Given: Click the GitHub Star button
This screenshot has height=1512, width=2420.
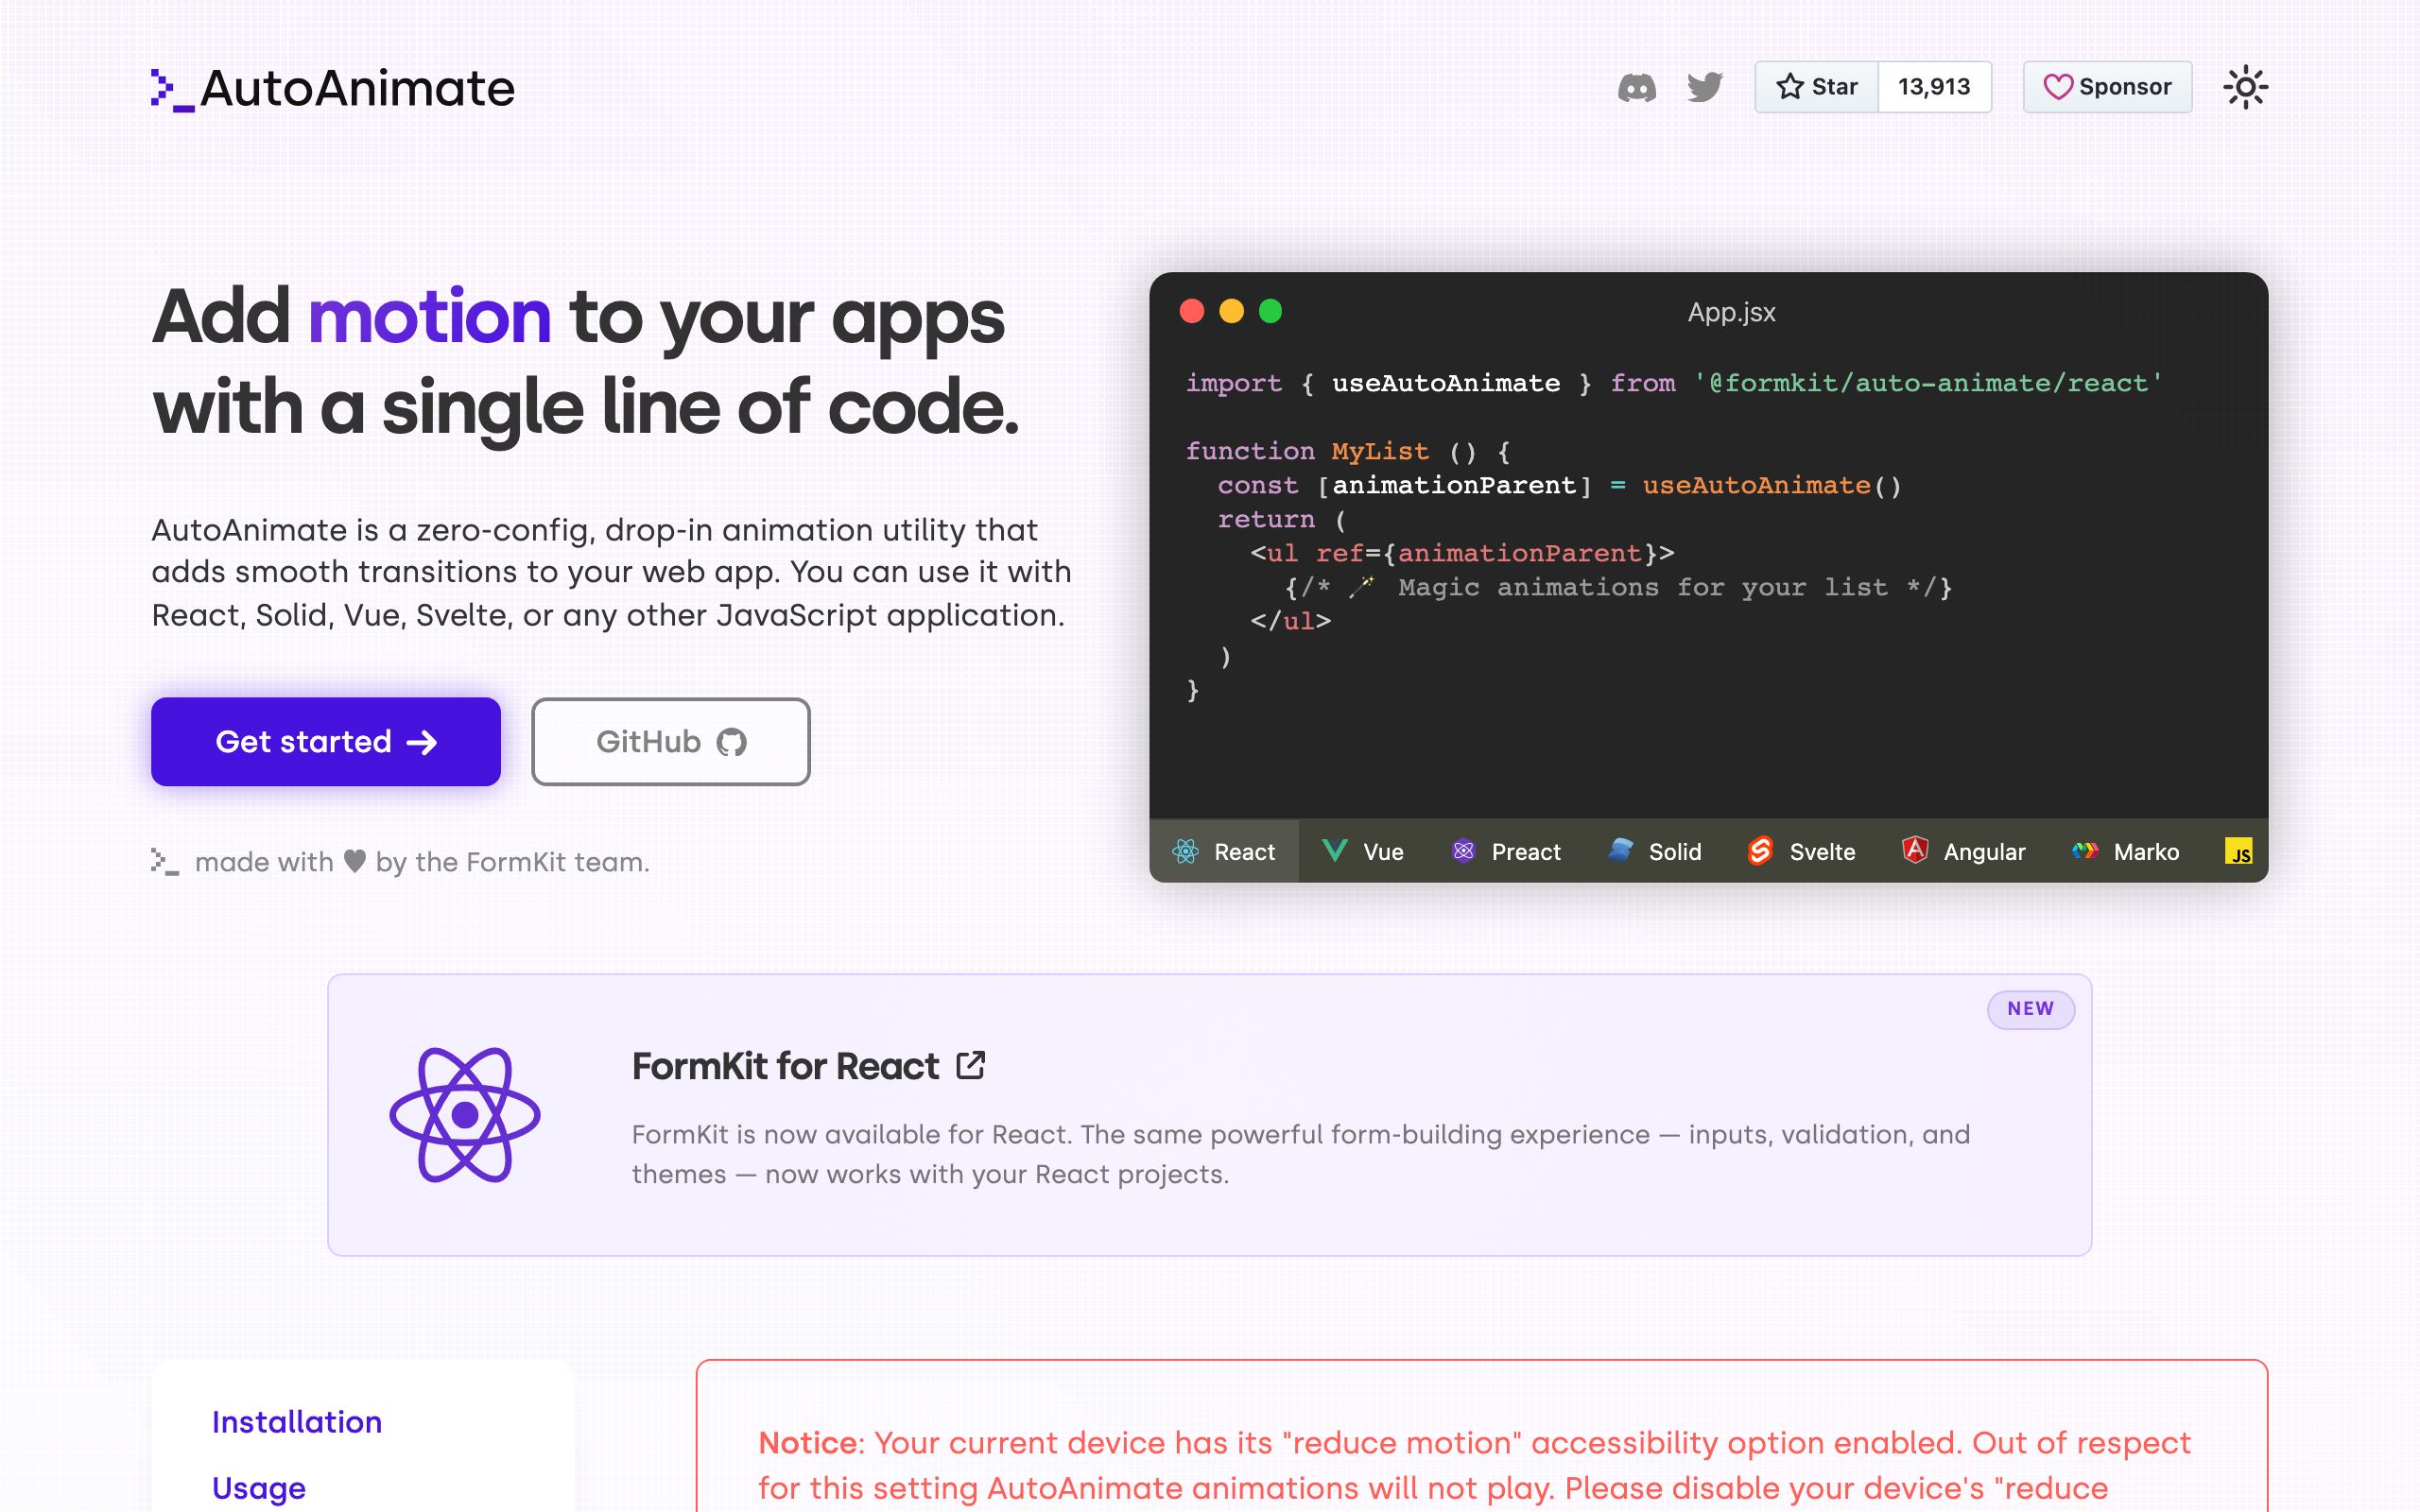Looking at the screenshot, I should coord(1816,87).
